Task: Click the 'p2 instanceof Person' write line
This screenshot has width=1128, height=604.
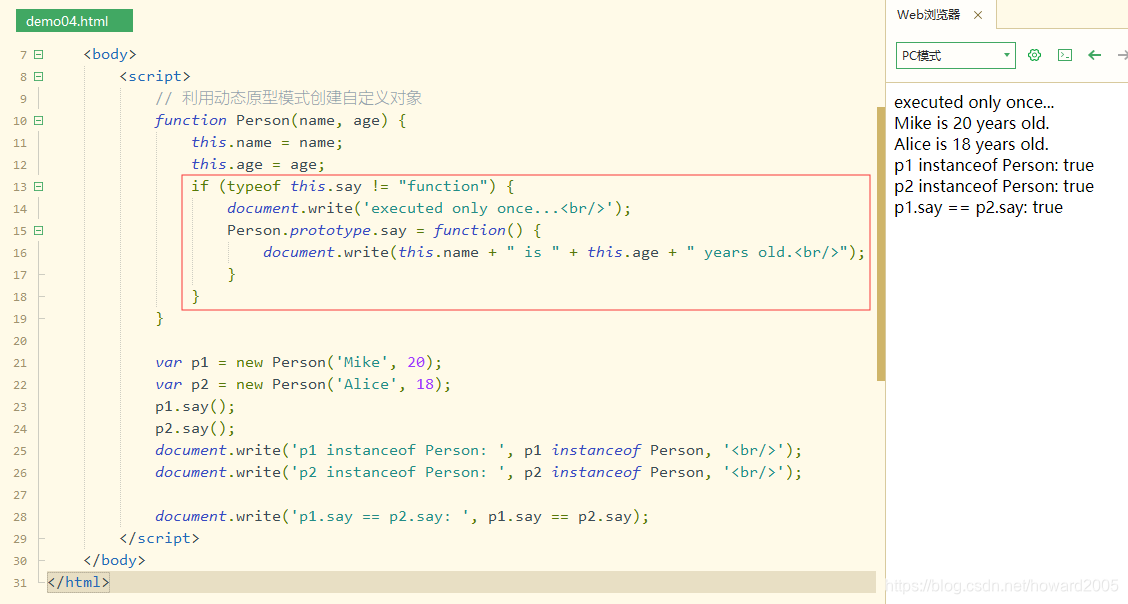Action: pyautogui.click(x=478, y=472)
